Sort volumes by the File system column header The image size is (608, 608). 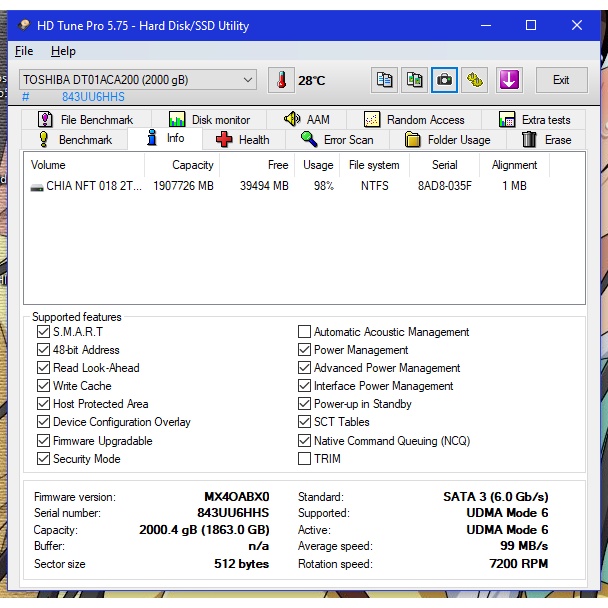coord(374,165)
